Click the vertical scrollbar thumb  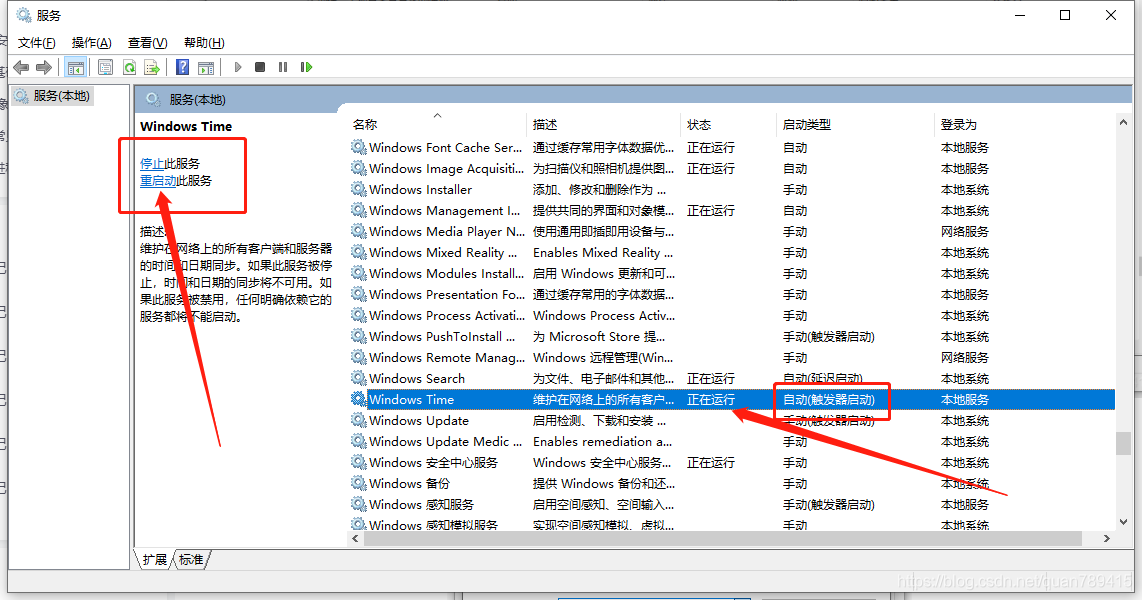point(1123,443)
